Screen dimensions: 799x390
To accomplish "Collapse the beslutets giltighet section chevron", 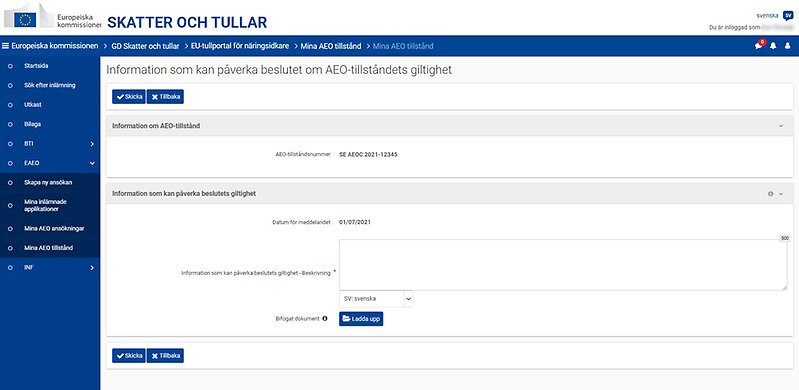I will pyautogui.click(x=781, y=194).
